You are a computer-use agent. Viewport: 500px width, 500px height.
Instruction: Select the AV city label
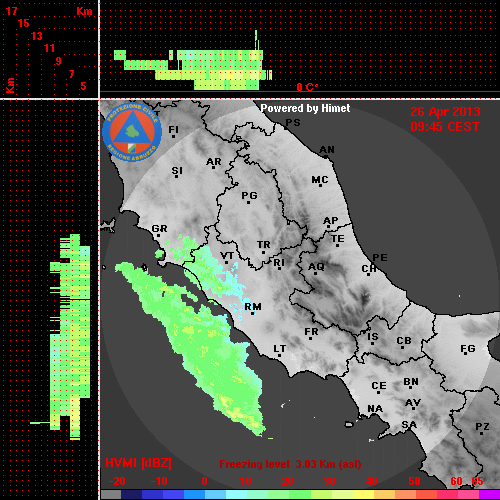[413, 403]
